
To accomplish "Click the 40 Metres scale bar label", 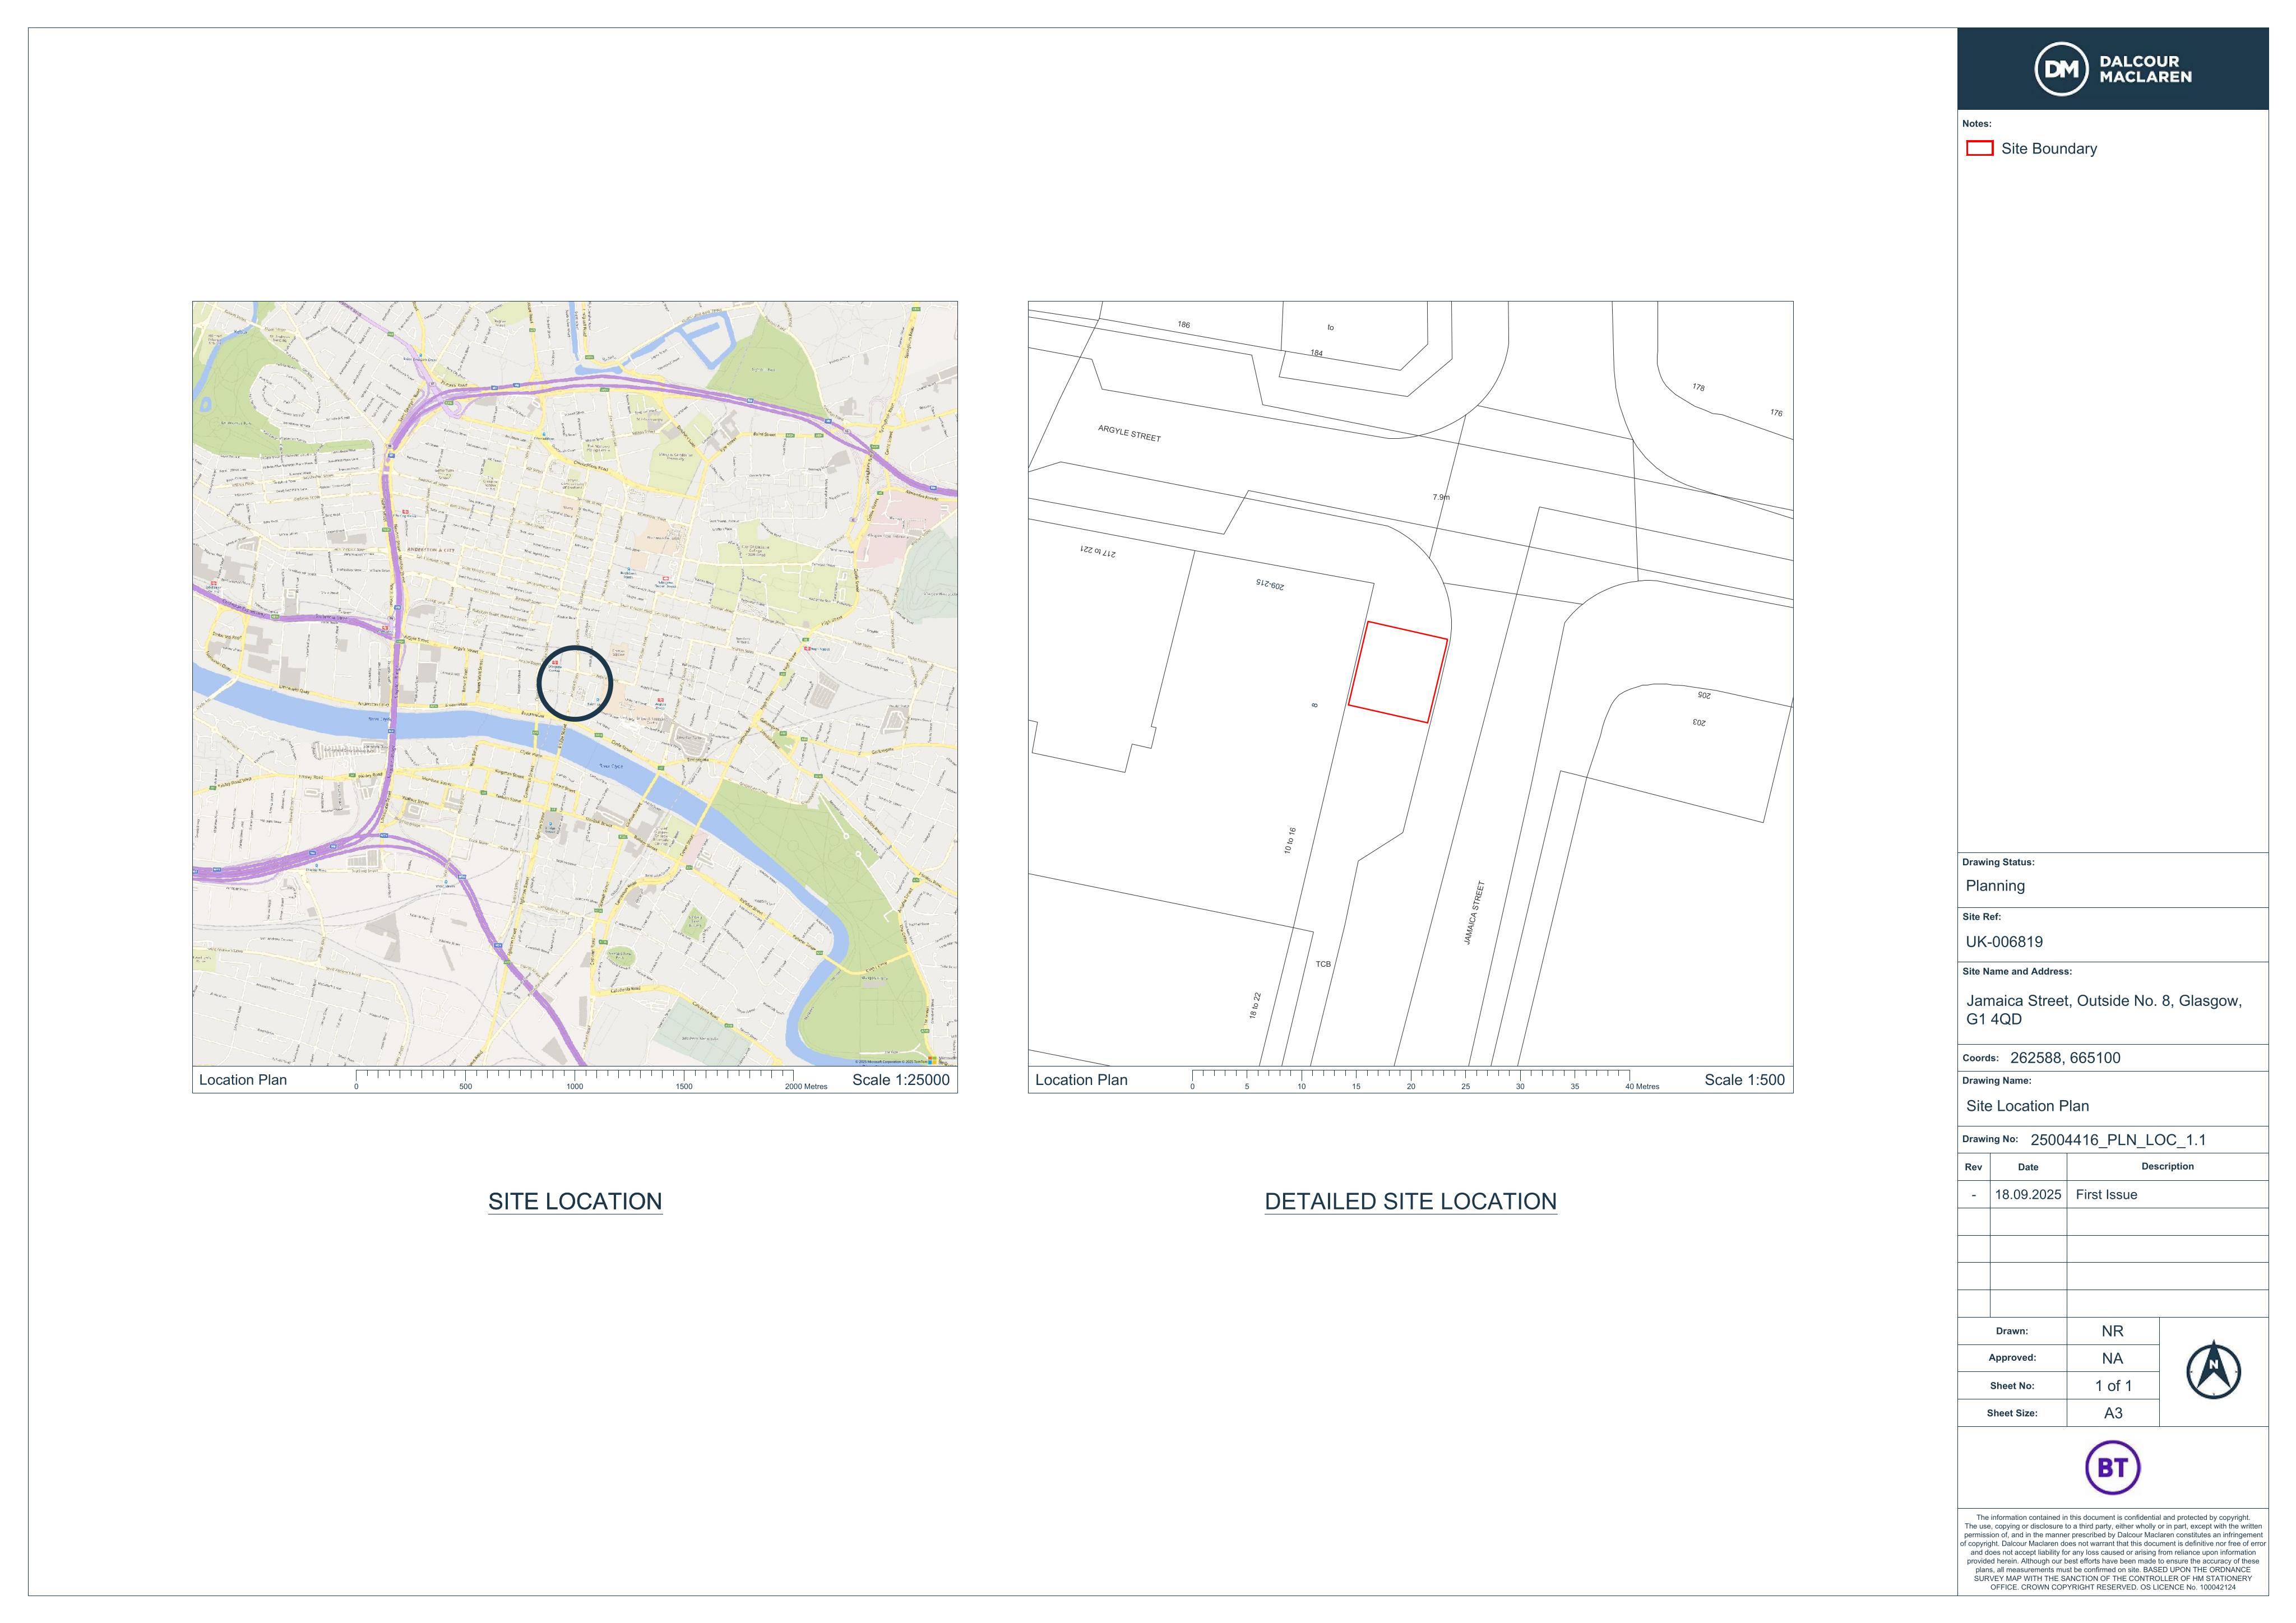I will [x=1642, y=1086].
